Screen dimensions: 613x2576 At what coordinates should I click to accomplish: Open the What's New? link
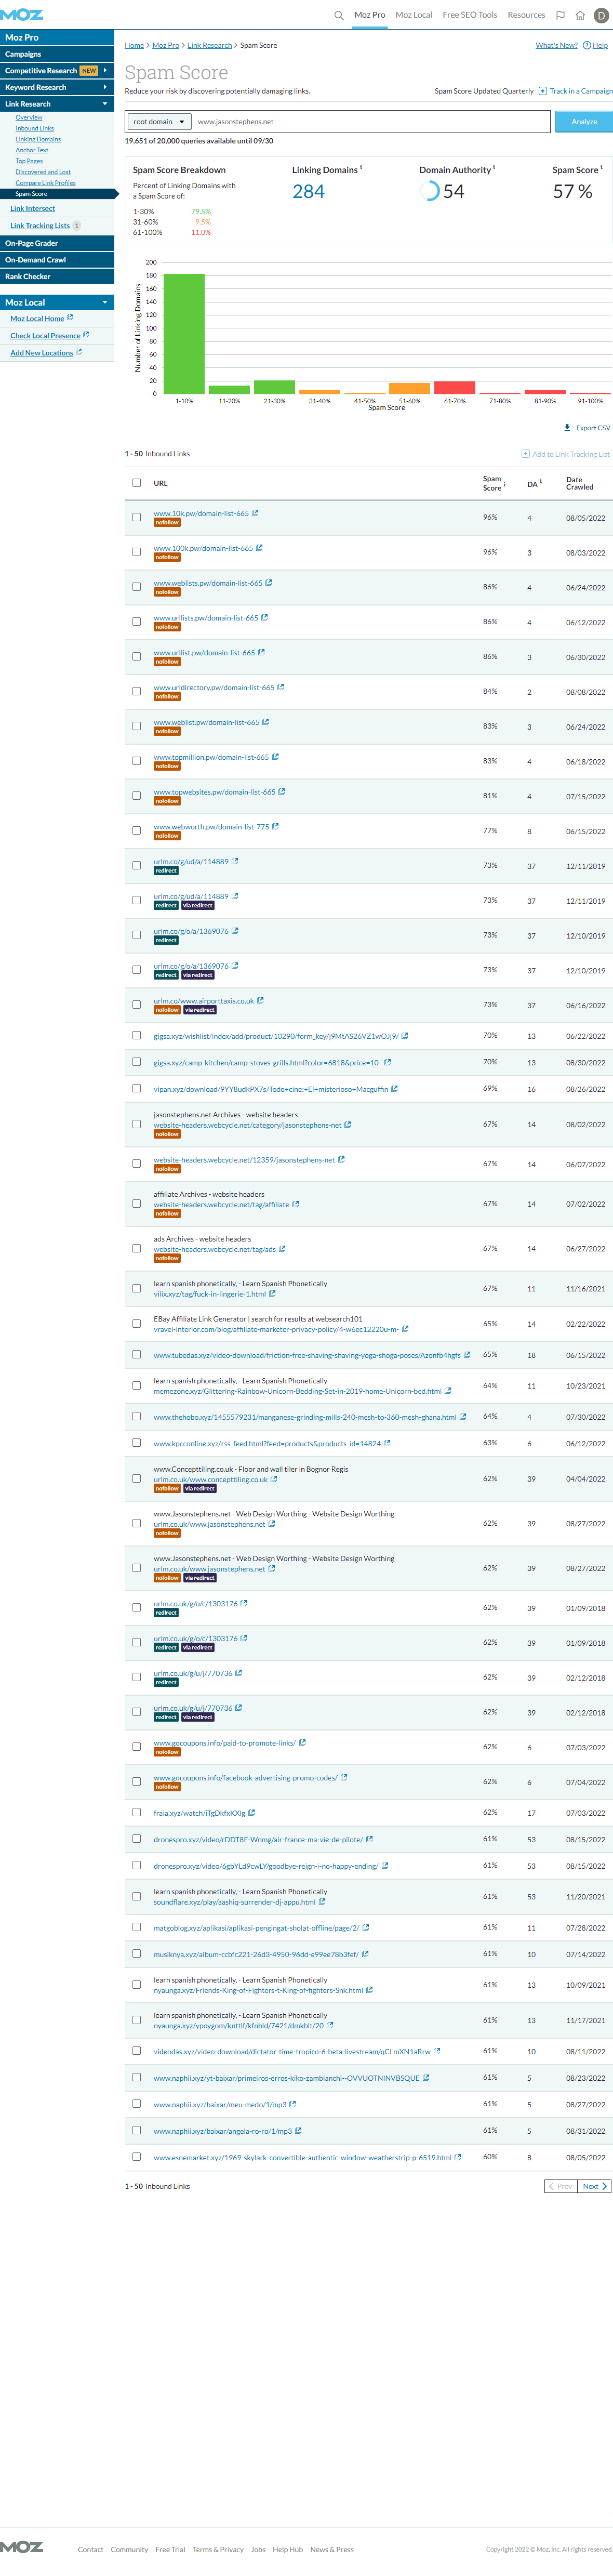[x=556, y=45]
